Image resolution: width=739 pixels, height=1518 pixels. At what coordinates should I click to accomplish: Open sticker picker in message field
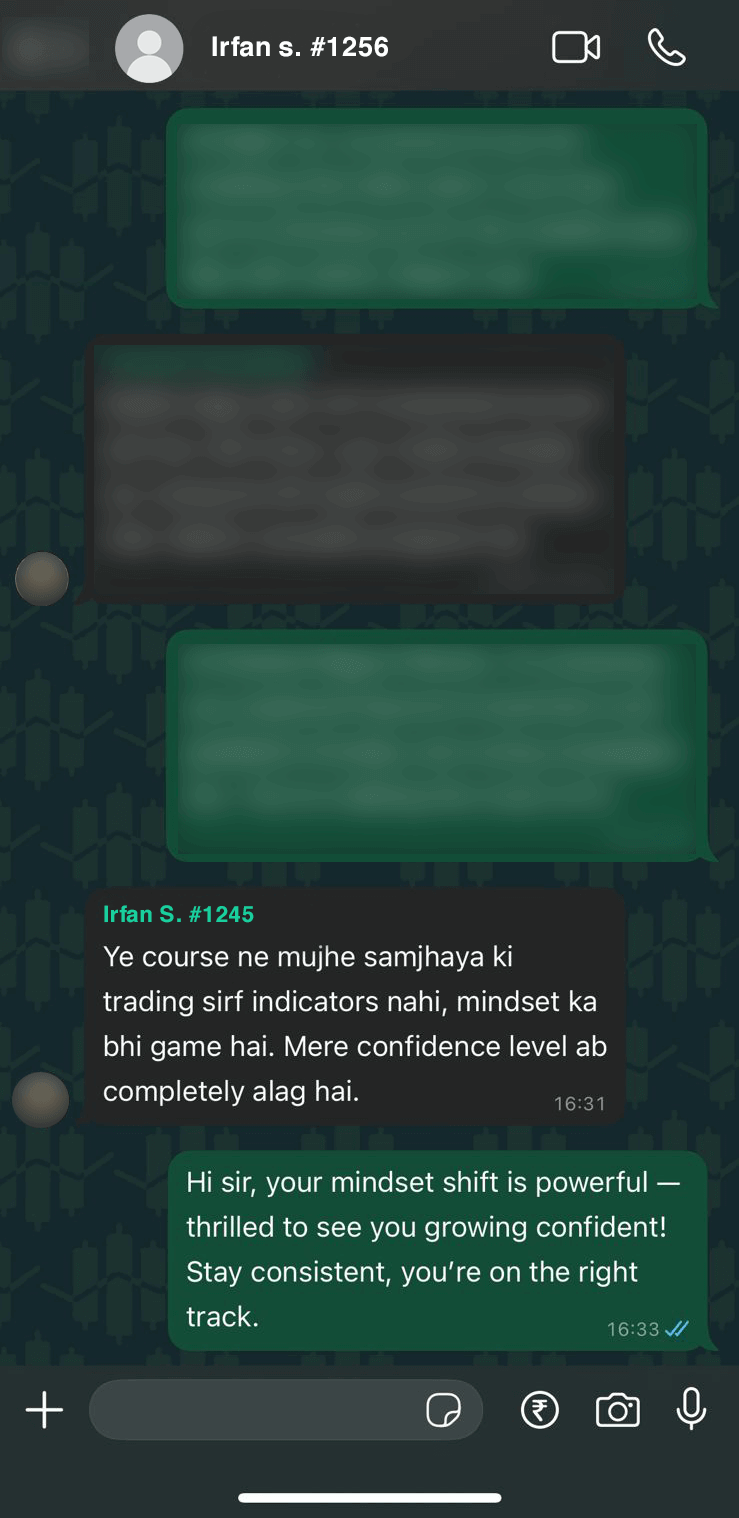point(443,1411)
